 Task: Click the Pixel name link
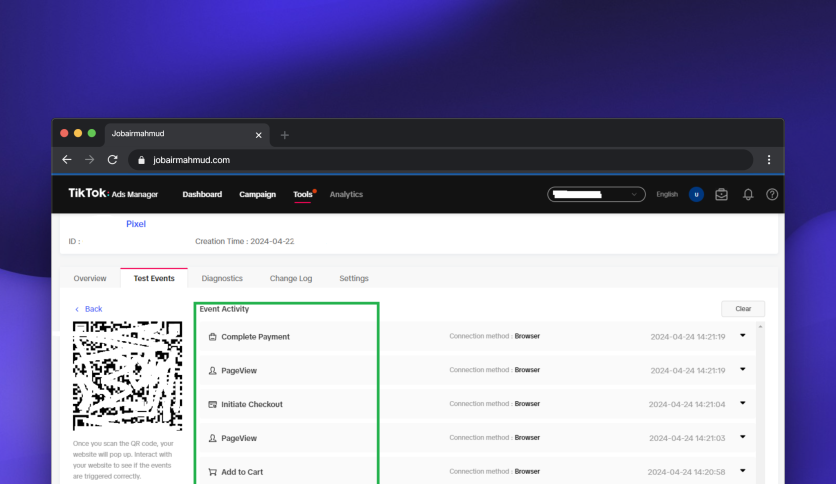click(x=136, y=224)
